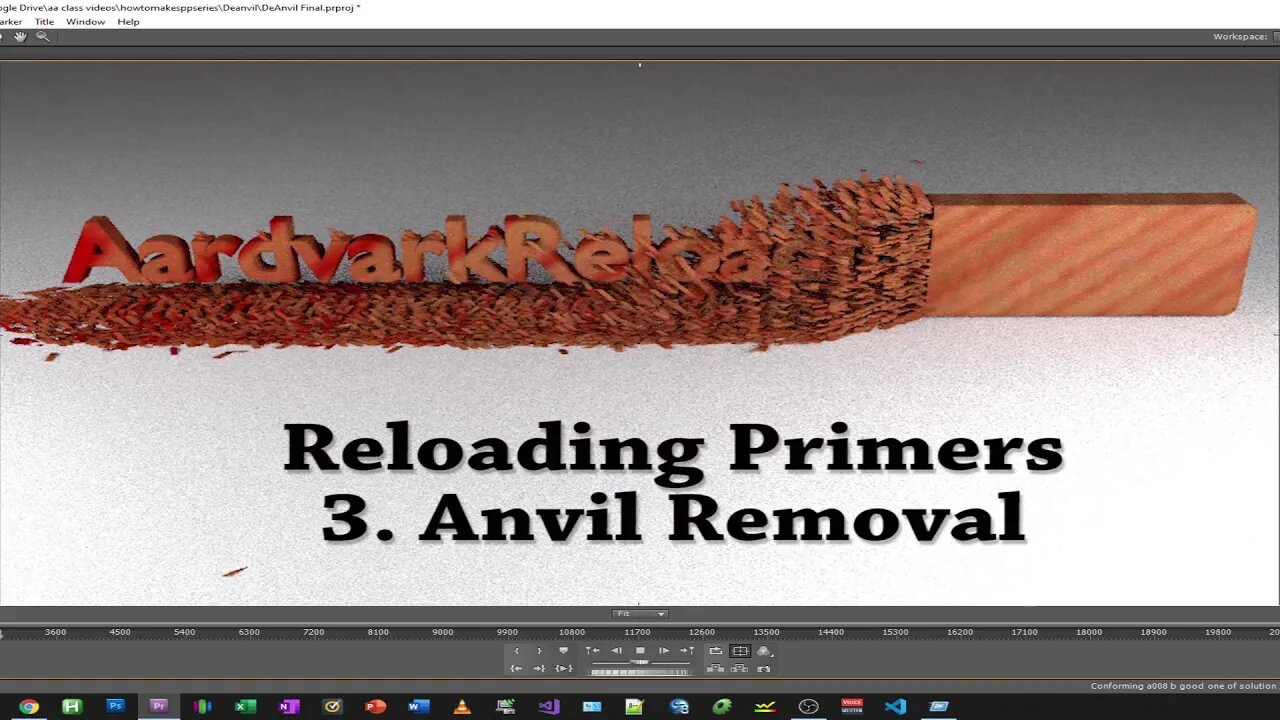Click the shuttle slider handle

tap(640, 662)
